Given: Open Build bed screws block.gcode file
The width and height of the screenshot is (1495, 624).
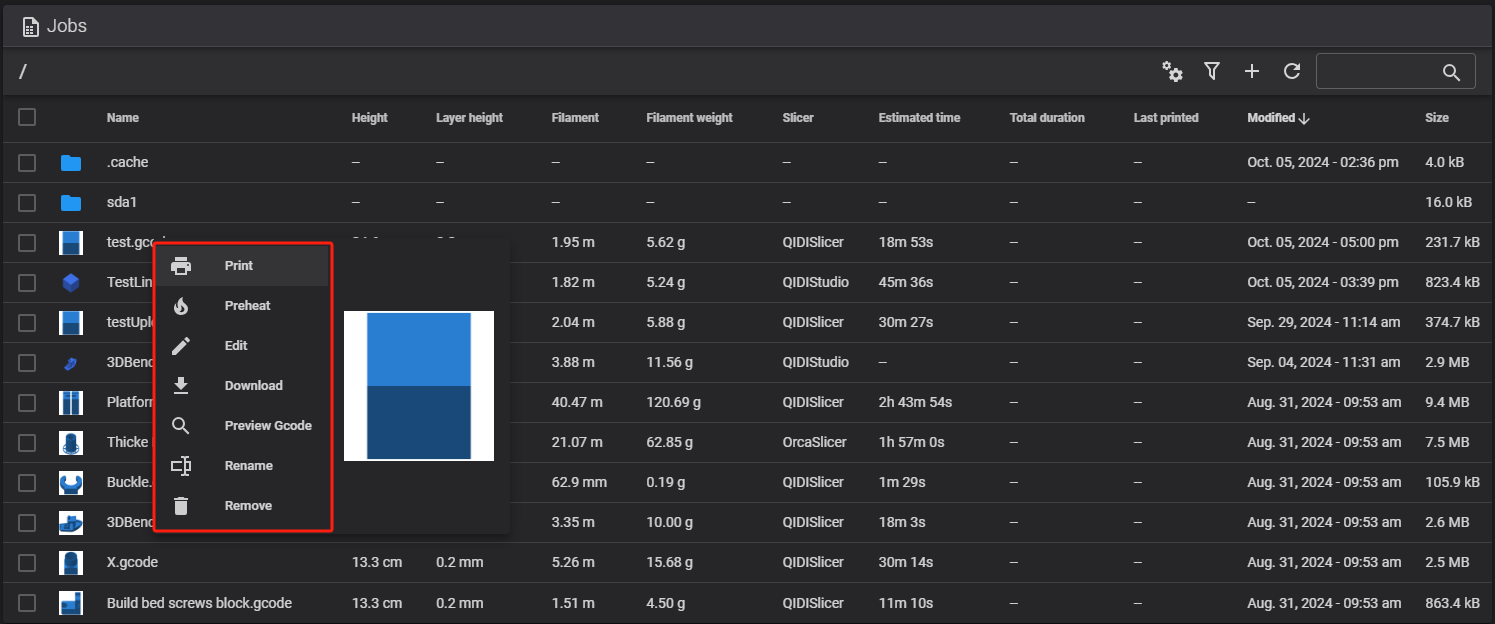Looking at the screenshot, I should click(199, 603).
